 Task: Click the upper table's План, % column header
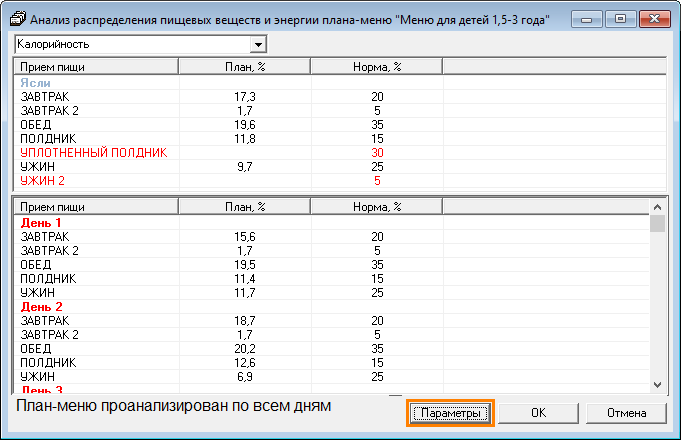(244, 66)
